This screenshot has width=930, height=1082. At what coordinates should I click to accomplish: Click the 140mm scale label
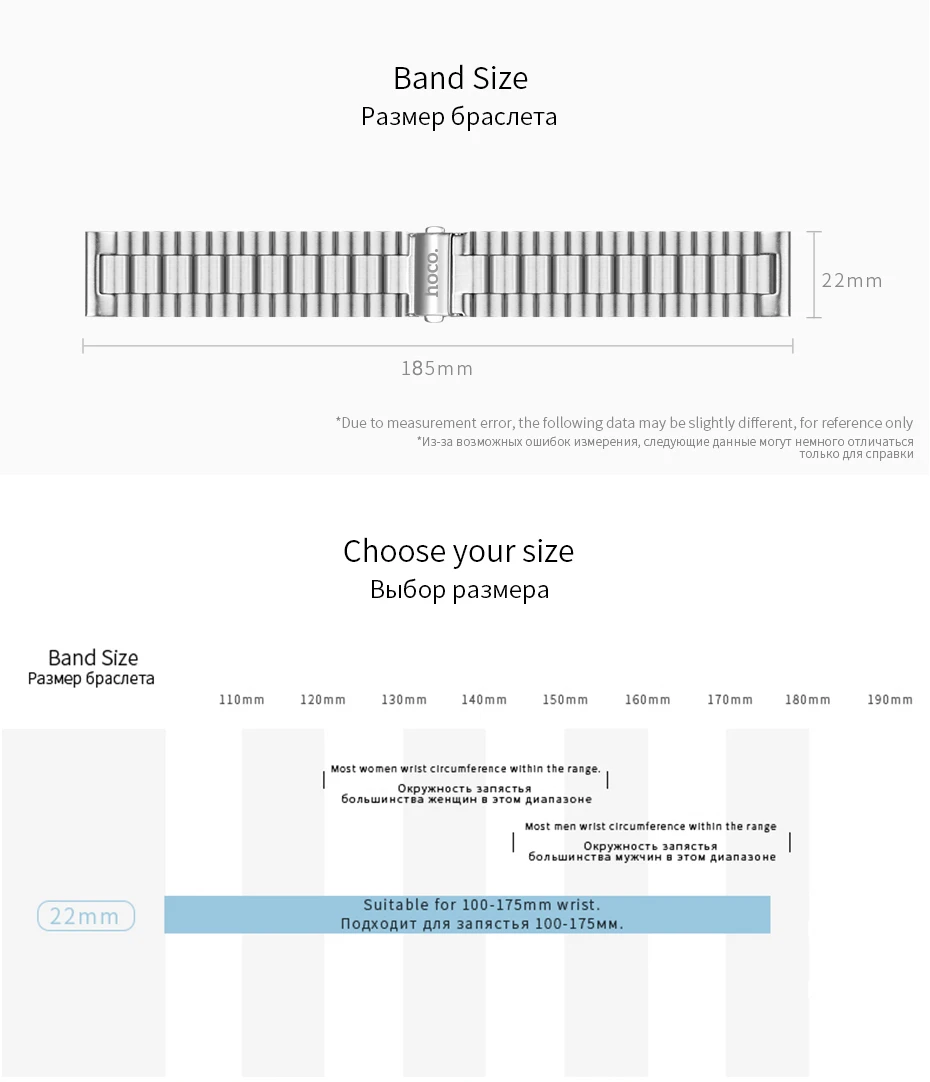click(x=484, y=700)
